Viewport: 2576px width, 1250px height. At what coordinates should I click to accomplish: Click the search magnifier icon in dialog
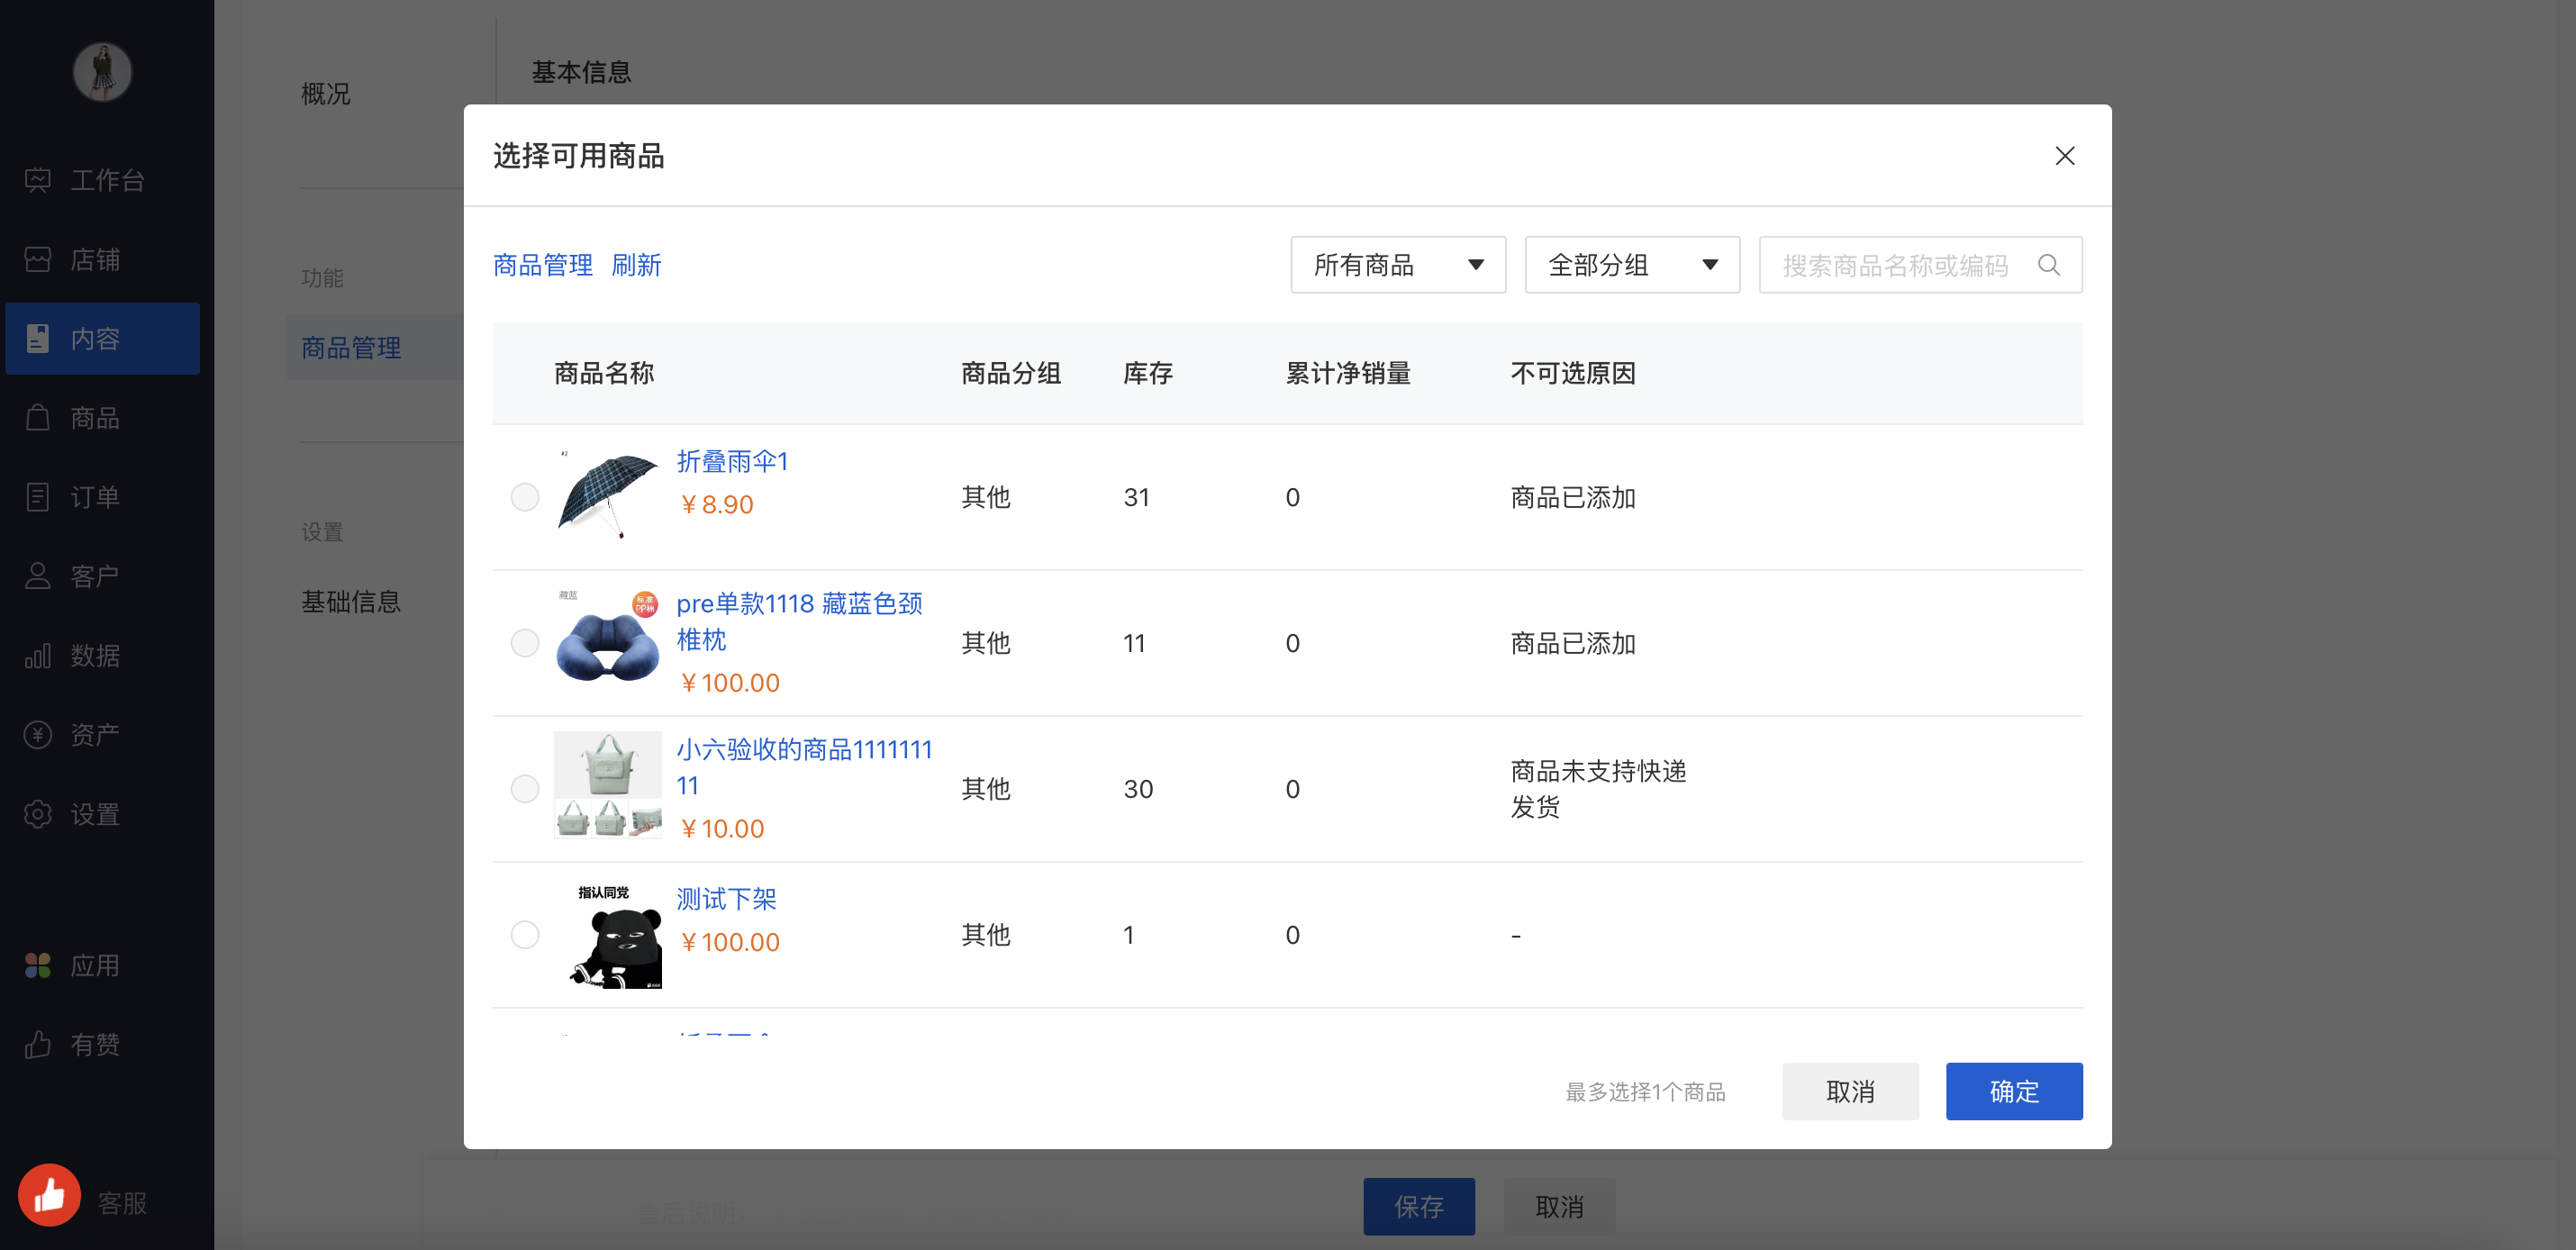[2048, 265]
